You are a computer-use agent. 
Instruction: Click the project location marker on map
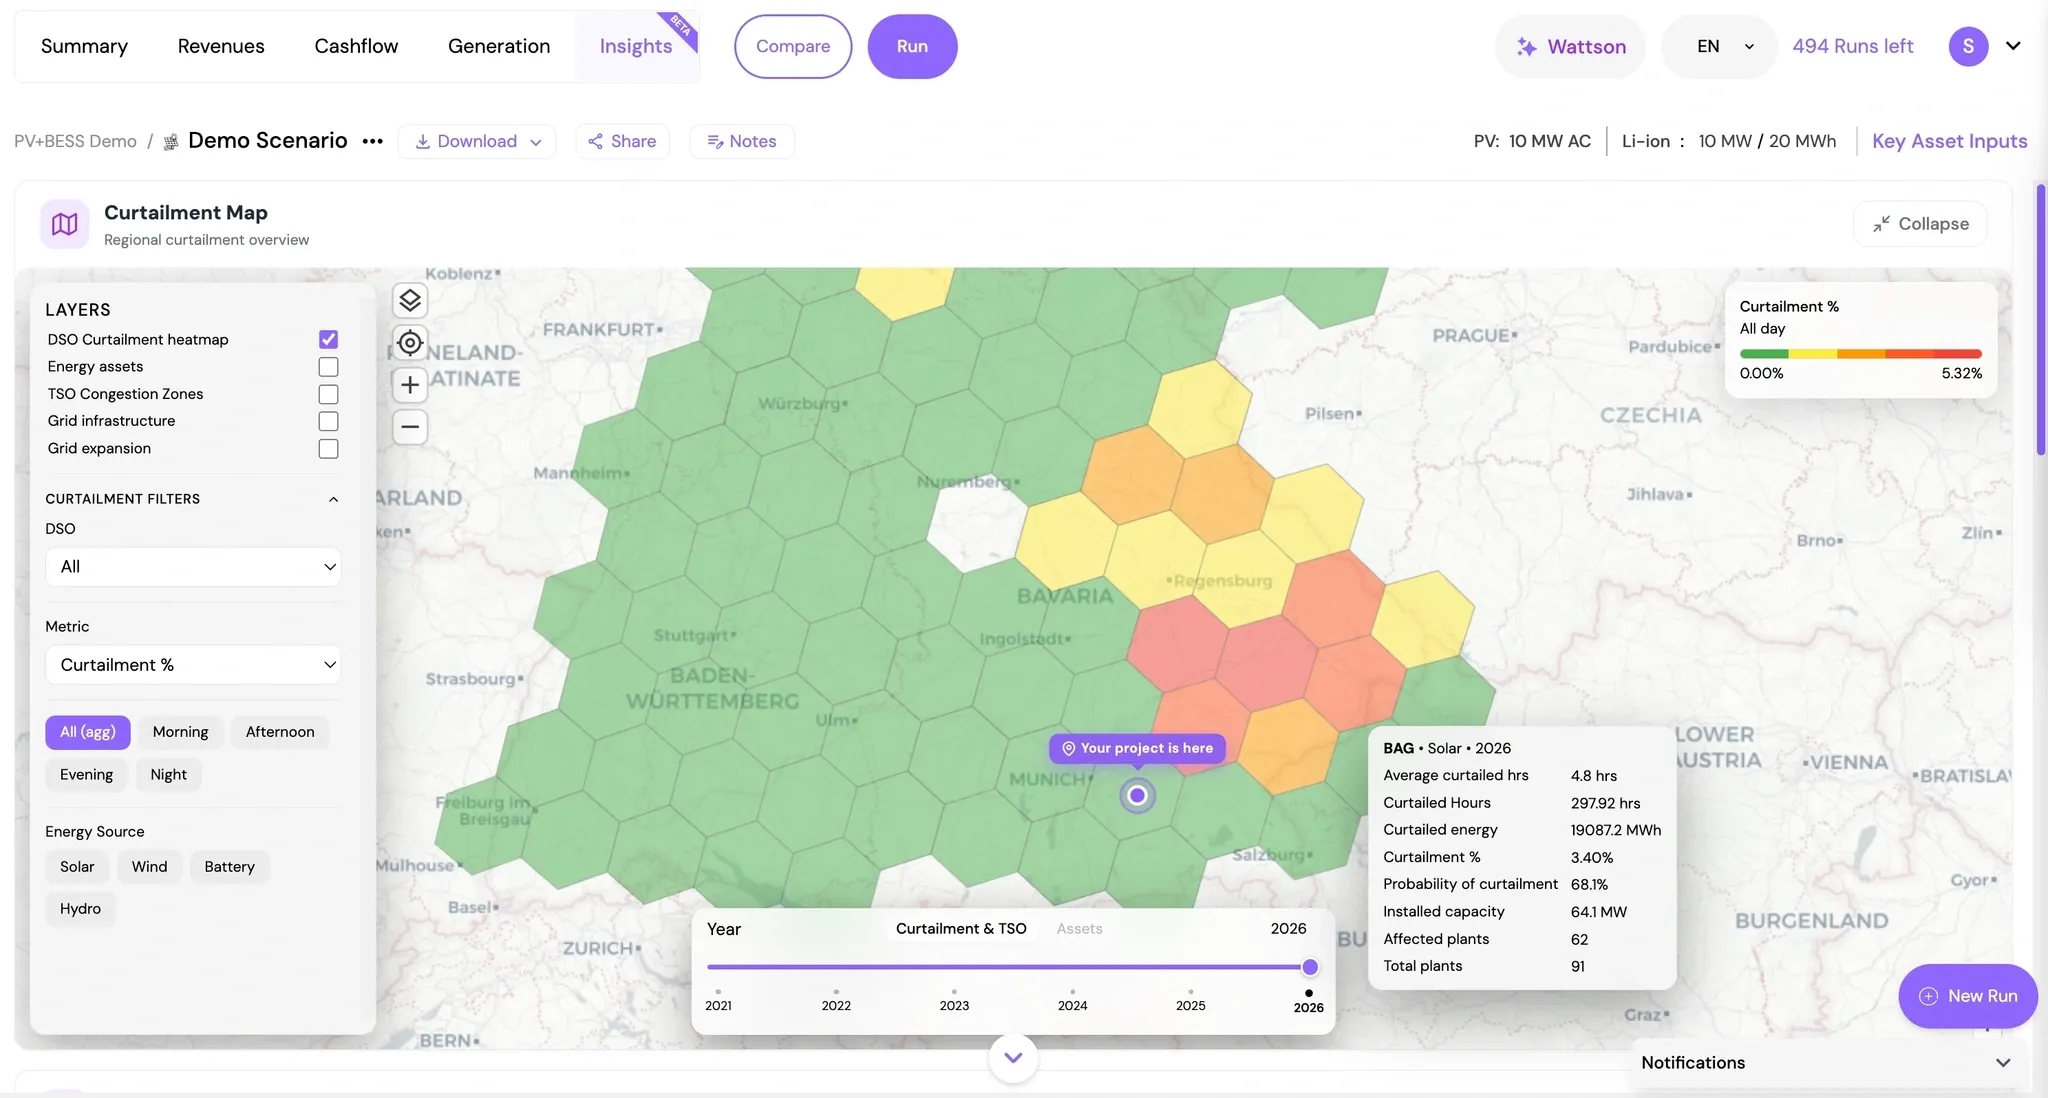coord(1137,796)
